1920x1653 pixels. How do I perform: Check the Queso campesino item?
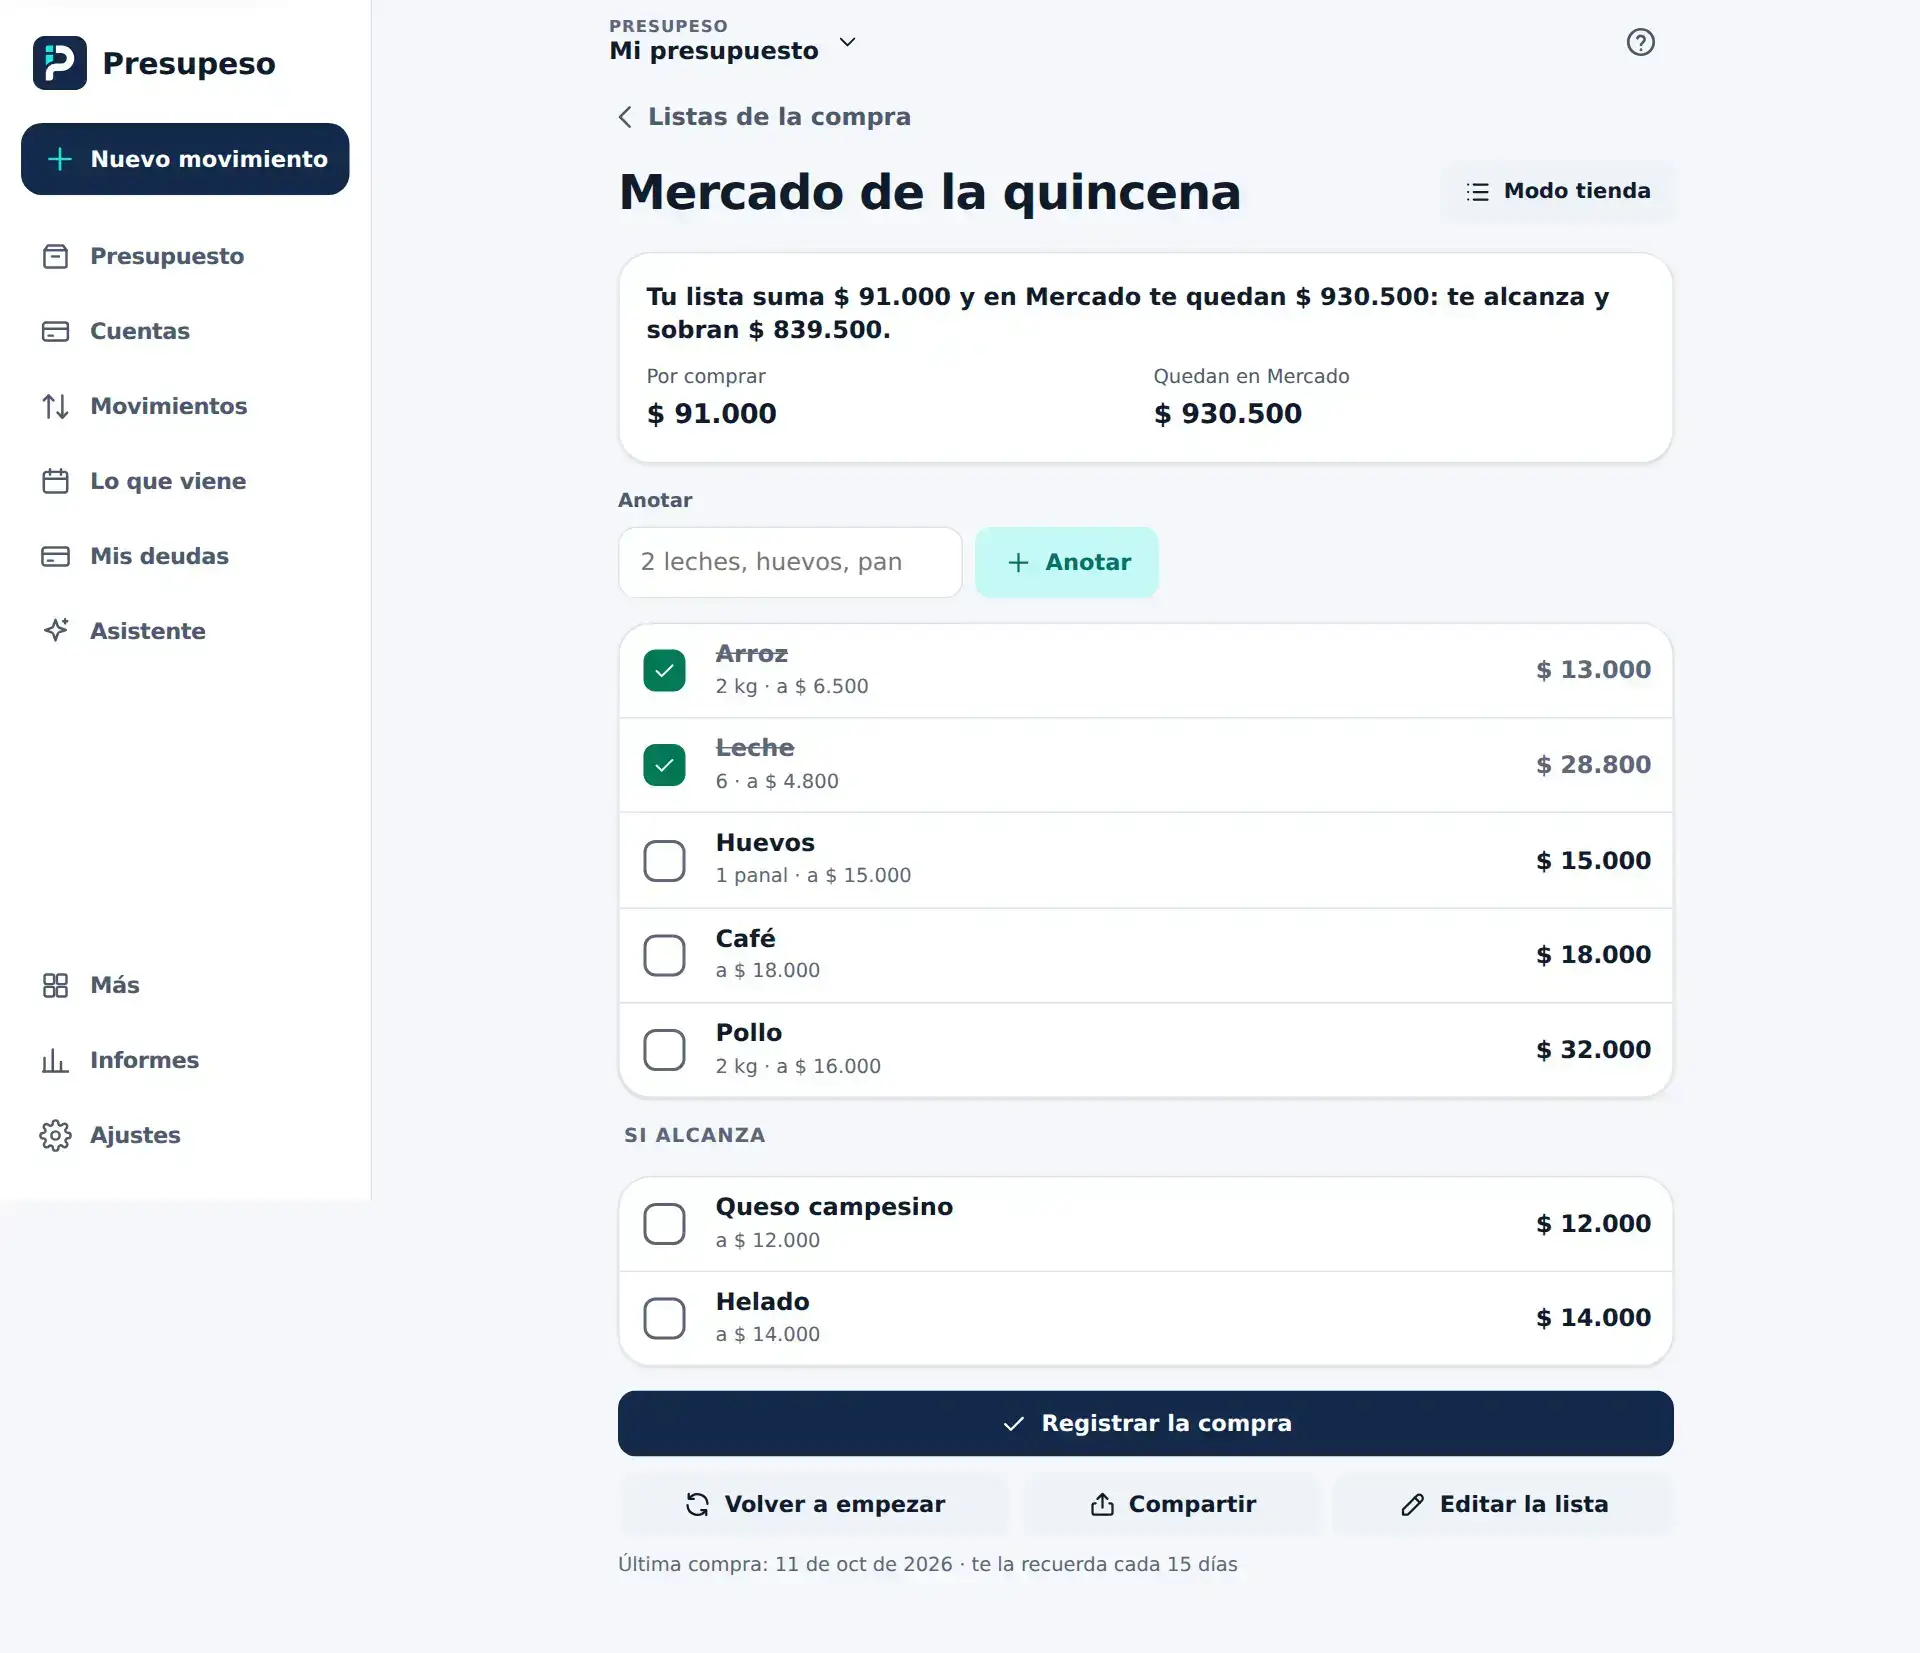664,1224
